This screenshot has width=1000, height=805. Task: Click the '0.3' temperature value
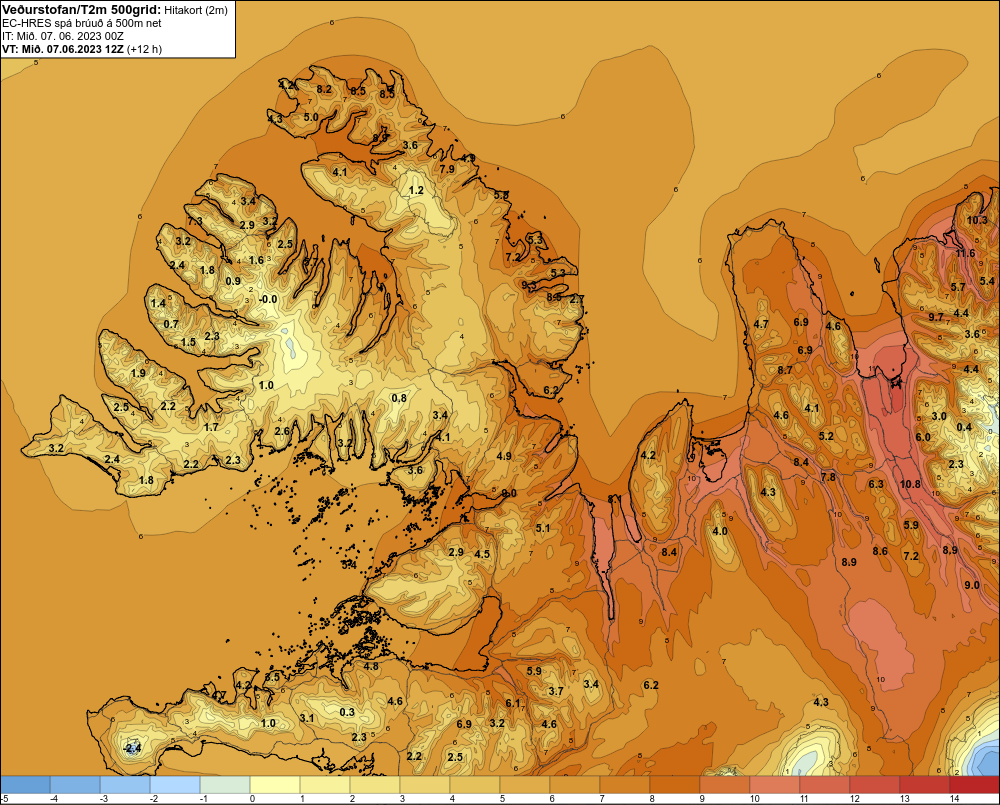[x=347, y=713]
